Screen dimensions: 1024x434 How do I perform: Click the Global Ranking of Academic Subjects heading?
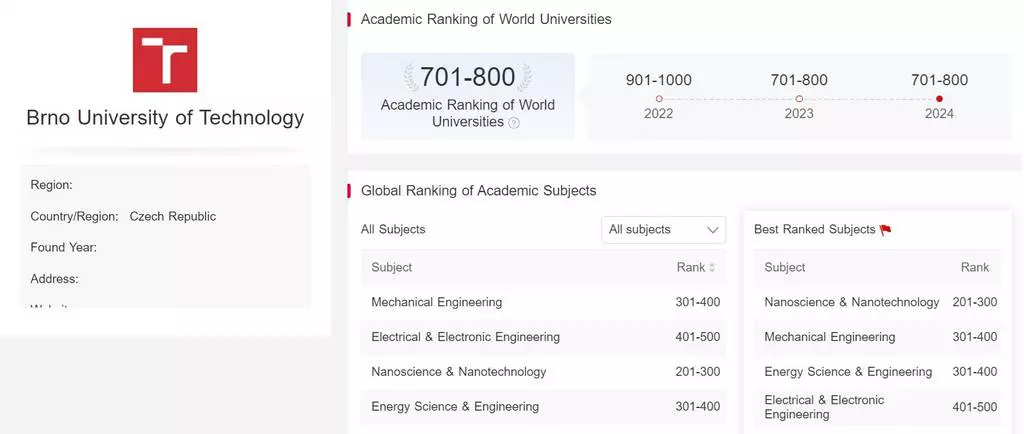[x=478, y=190]
